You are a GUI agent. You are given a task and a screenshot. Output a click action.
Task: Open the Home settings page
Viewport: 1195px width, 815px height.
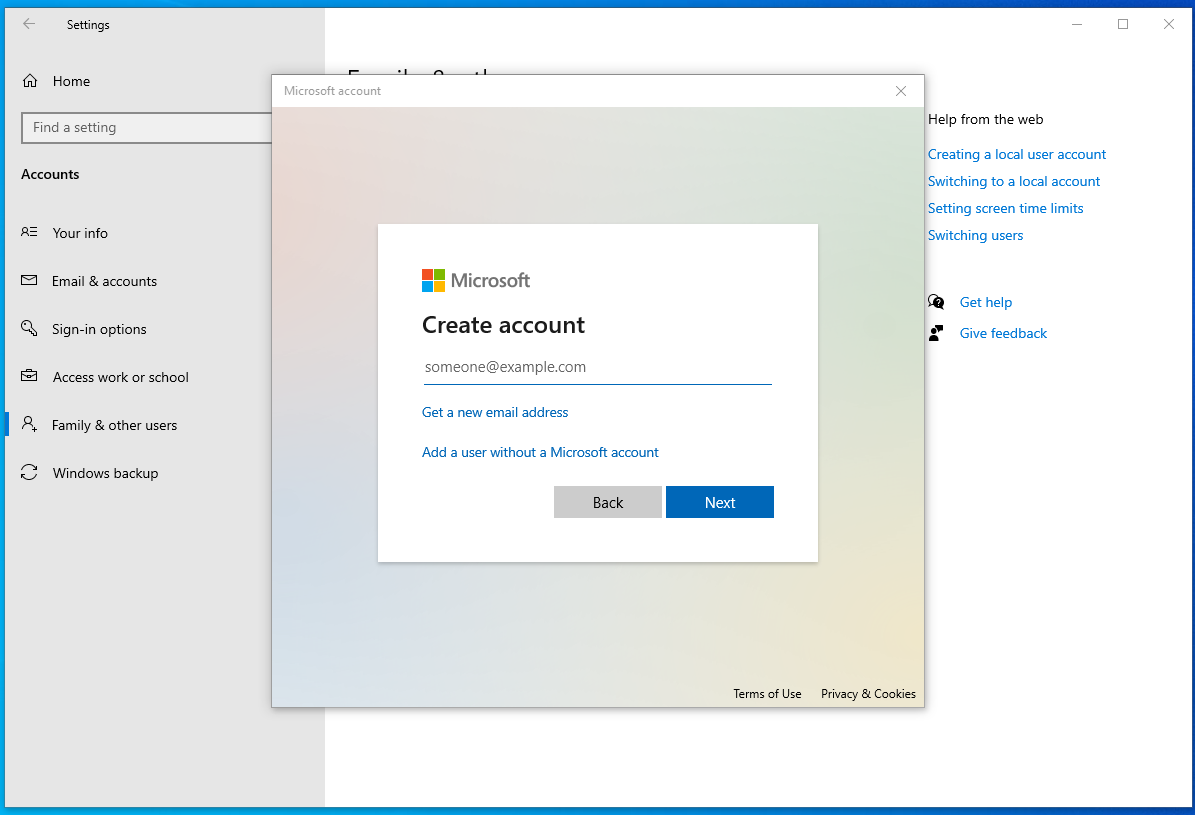[72, 81]
